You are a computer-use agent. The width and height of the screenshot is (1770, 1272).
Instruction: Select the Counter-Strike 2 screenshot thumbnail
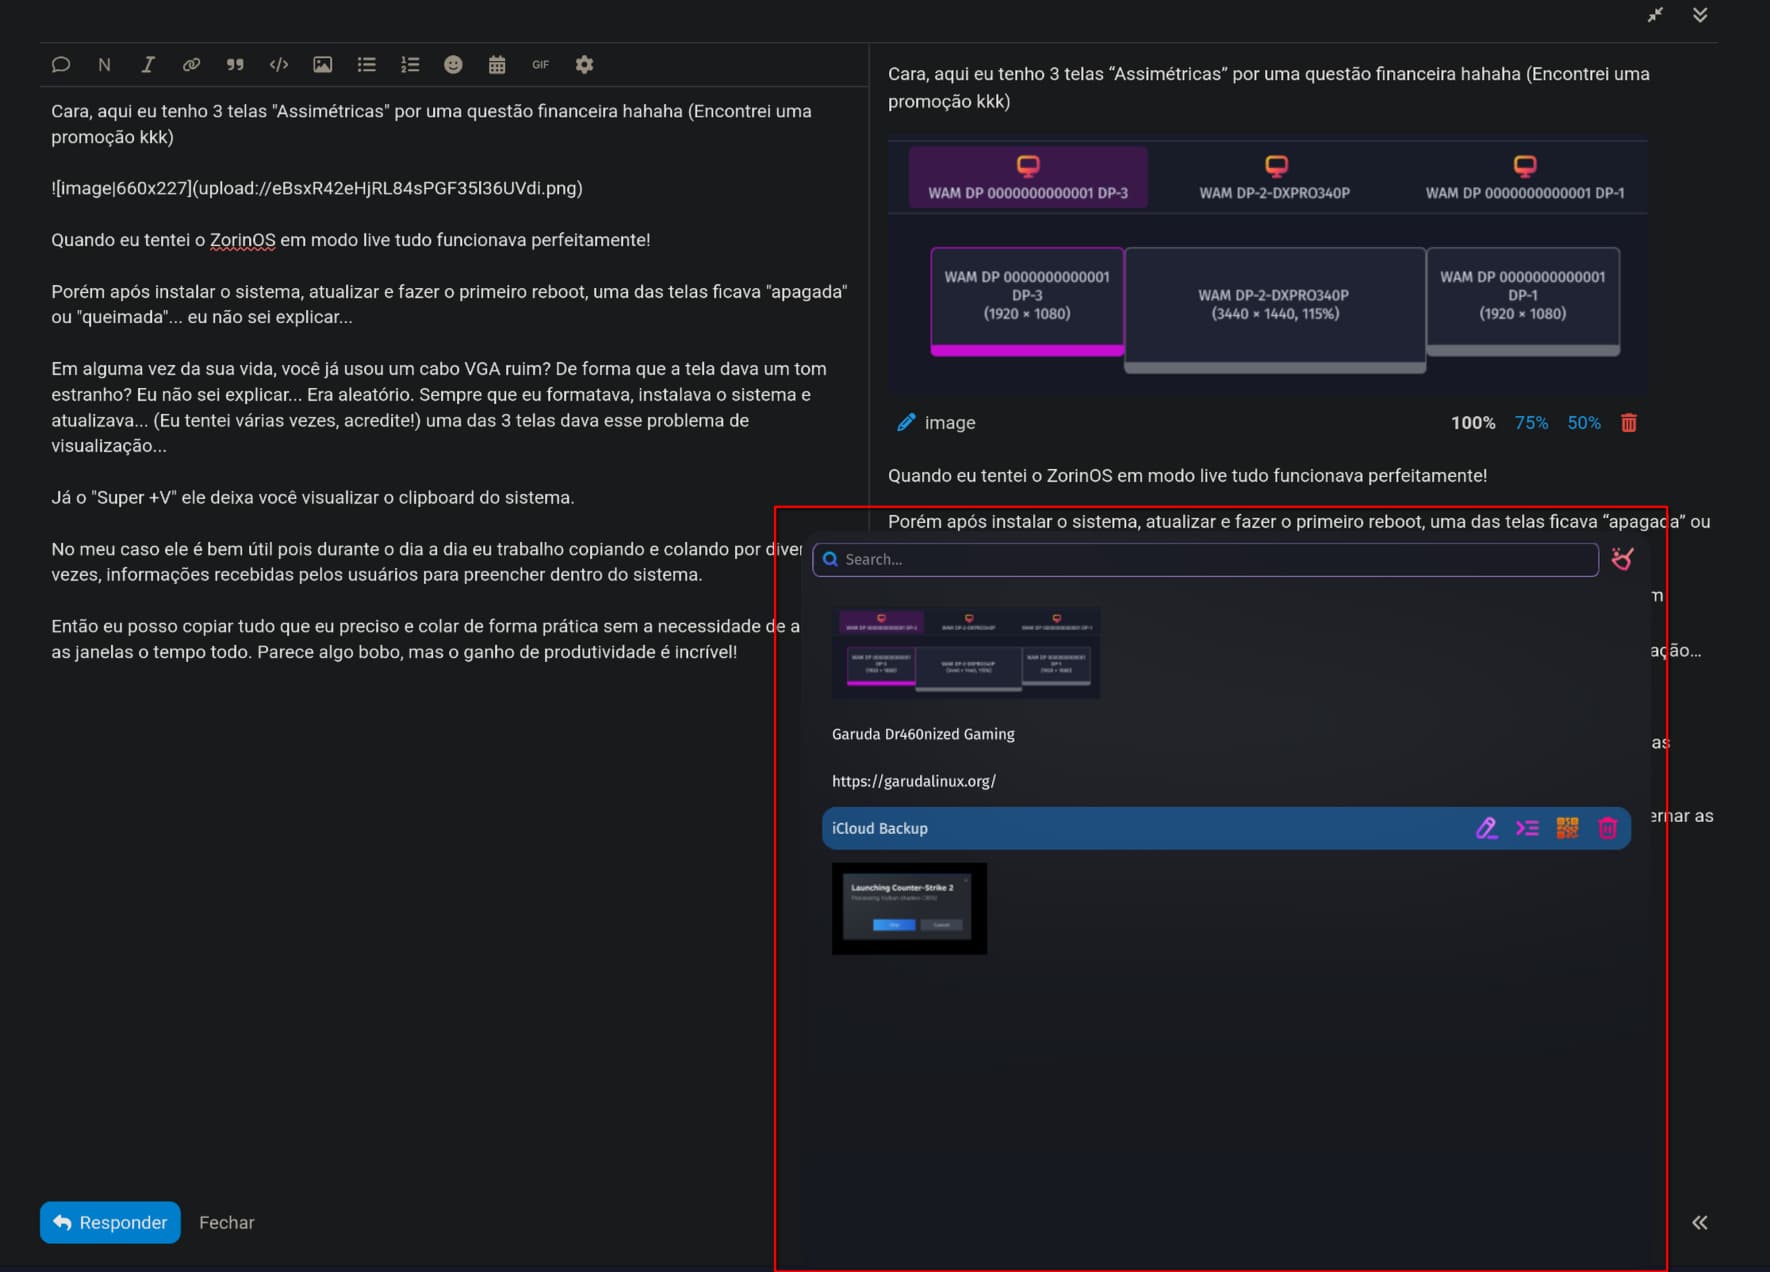(909, 908)
